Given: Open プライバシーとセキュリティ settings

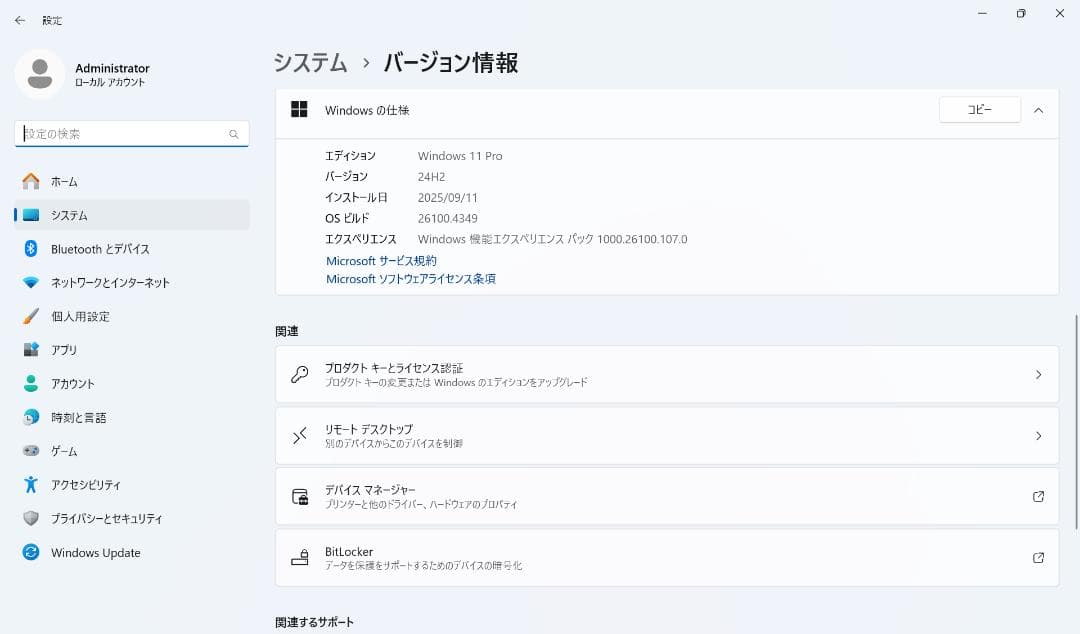Looking at the screenshot, I should [x=132, y=518].
